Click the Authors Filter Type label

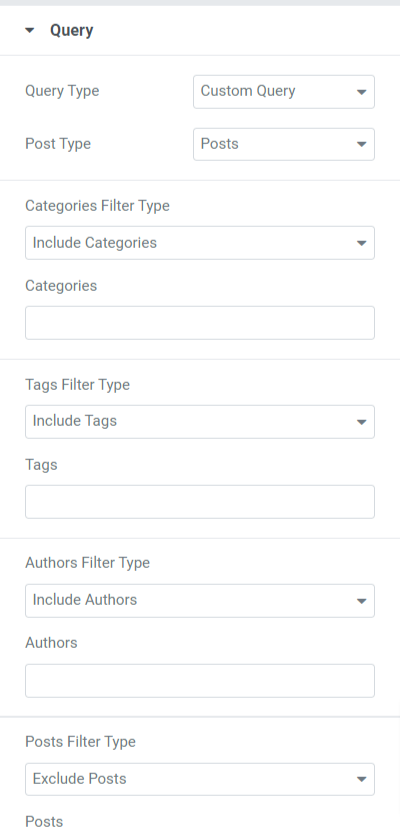87,563
